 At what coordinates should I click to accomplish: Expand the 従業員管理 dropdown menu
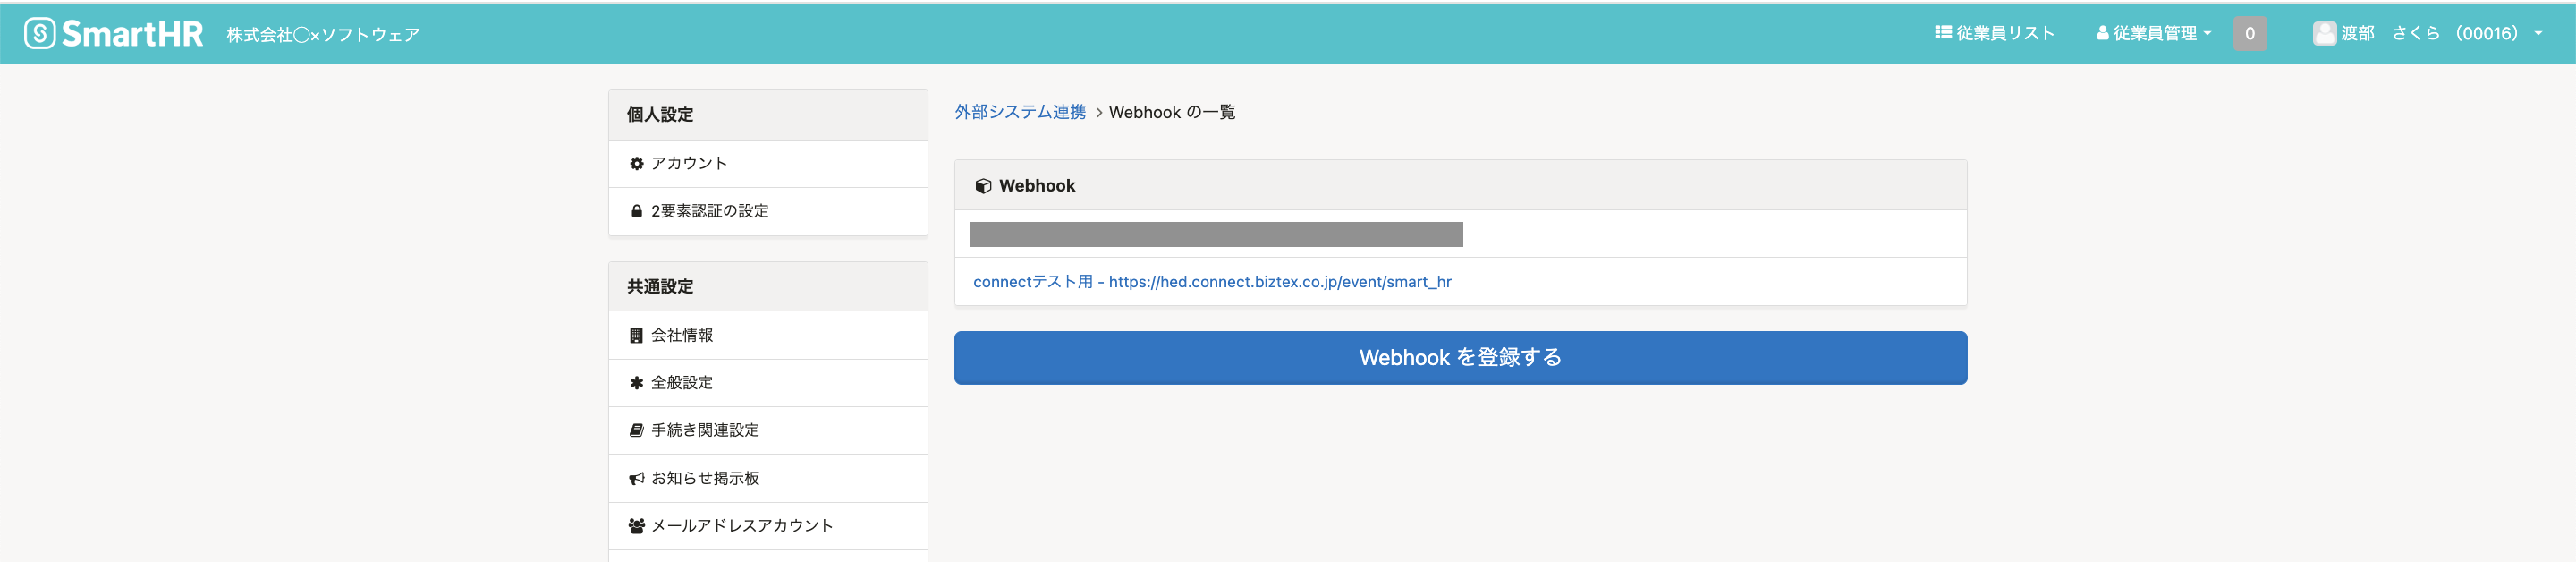(2154, 34)
